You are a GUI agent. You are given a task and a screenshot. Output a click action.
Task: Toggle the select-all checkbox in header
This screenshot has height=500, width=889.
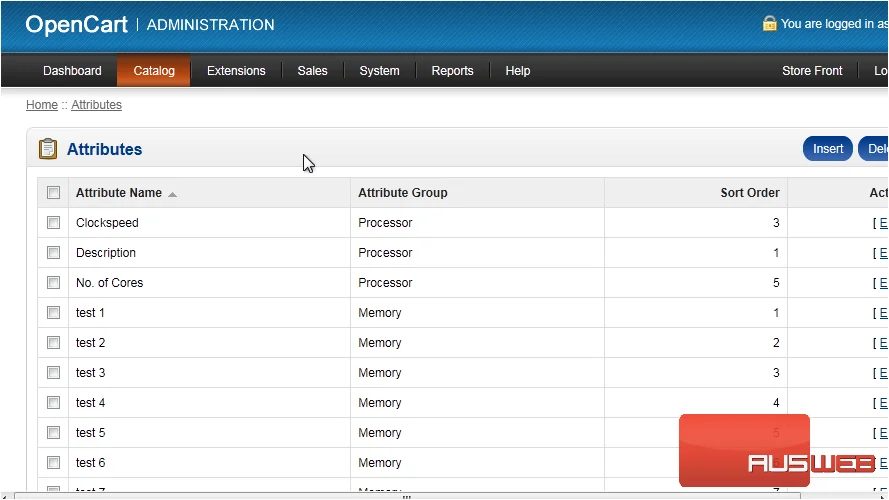coord(53,193)
